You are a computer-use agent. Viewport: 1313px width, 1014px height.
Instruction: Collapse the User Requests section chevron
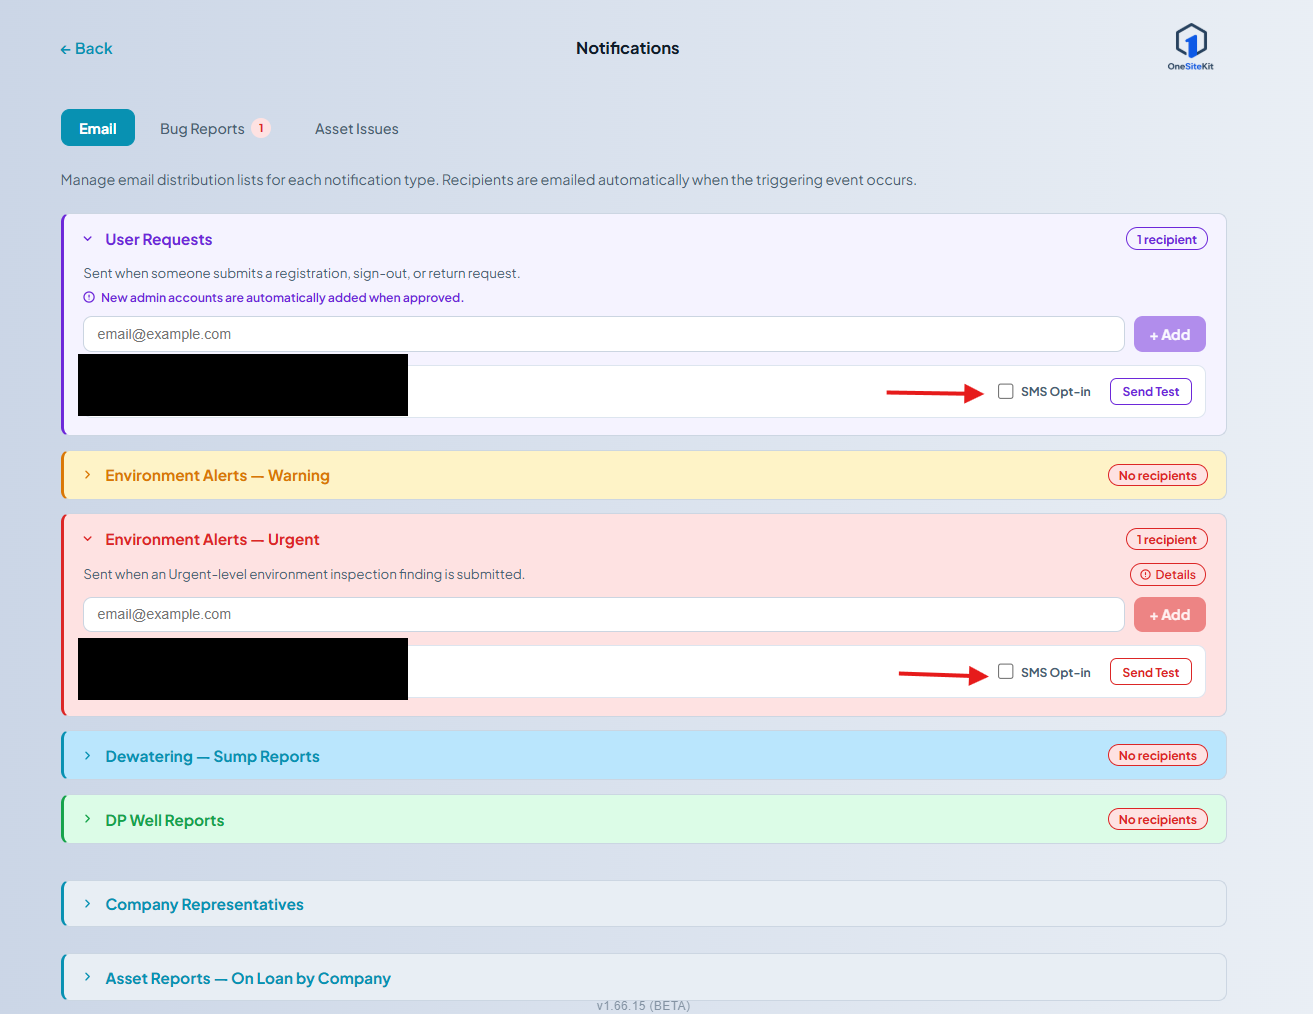[88, 239]
